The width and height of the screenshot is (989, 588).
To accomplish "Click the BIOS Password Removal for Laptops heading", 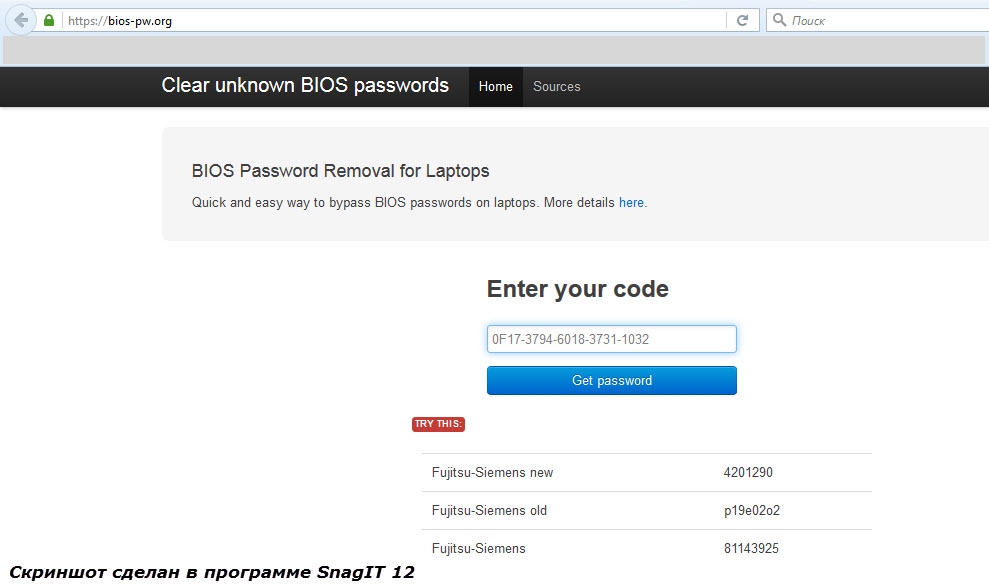I will (x=341, y=171).
